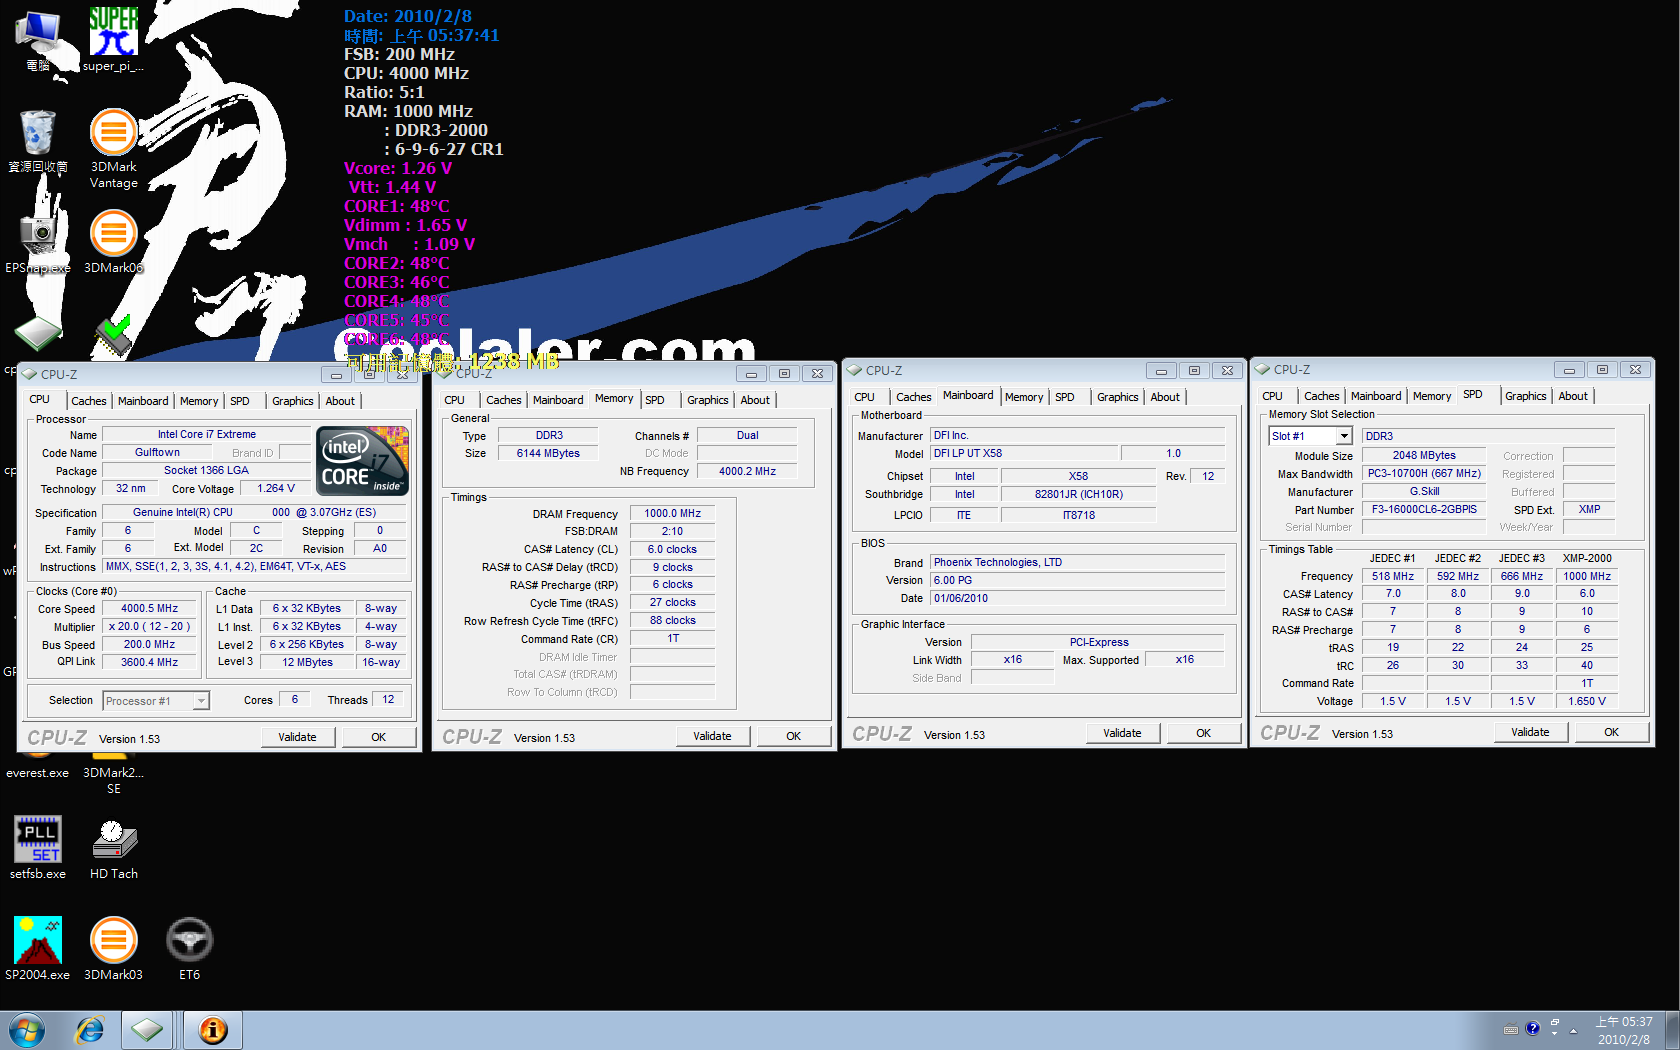Viewport: 1680px width, 1050px height.
Task: Switch to Caches tab in first CPU-Z window
Action: click(89, 401)
